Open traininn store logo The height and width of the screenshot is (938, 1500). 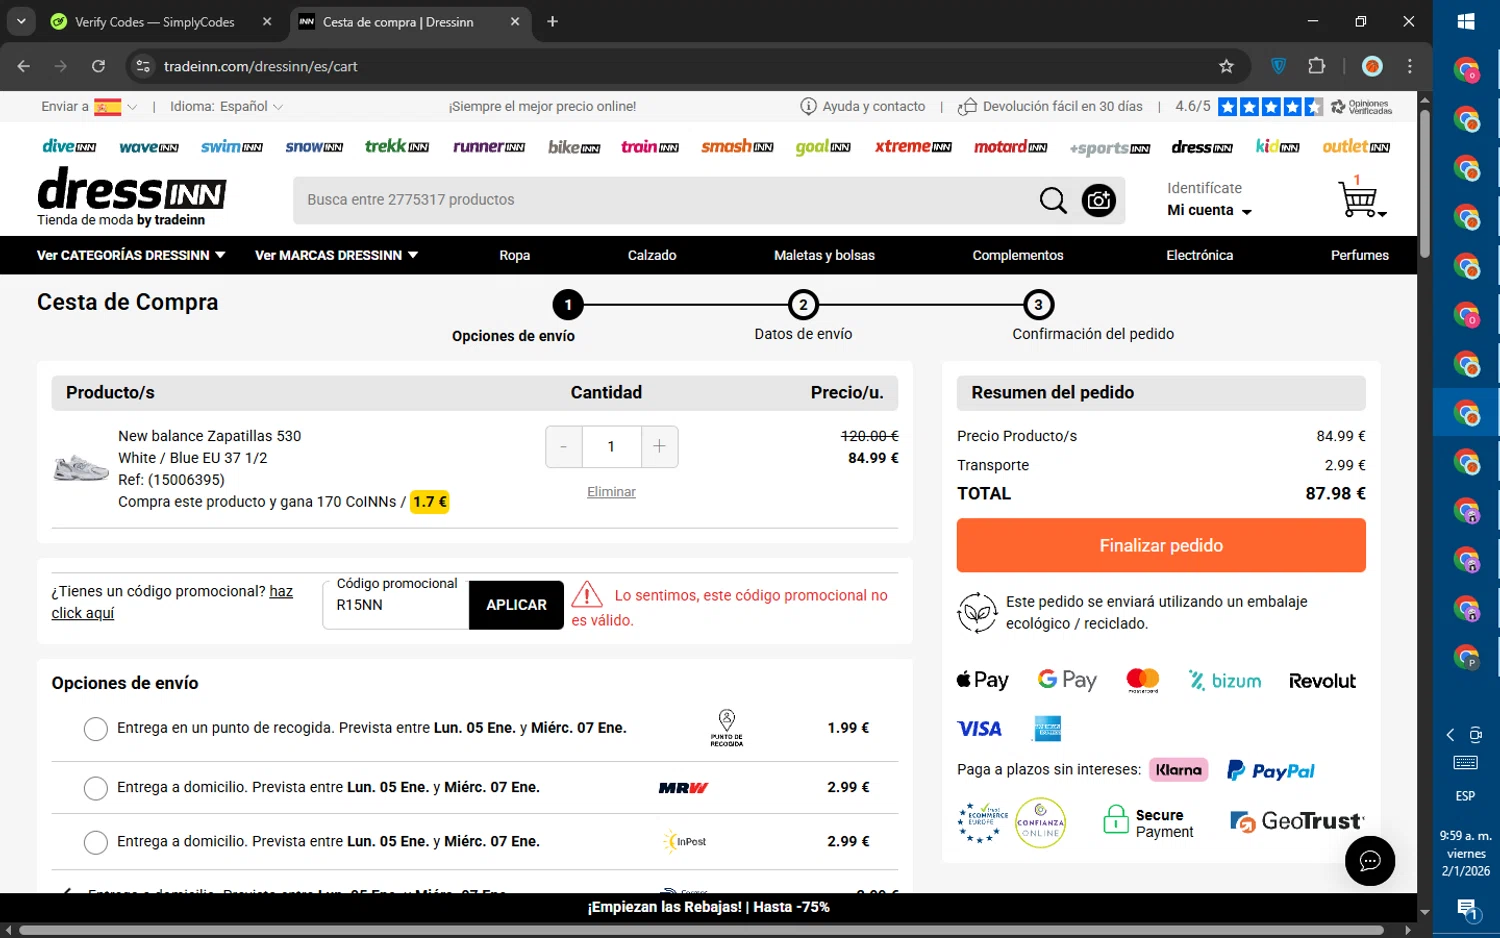650,147
